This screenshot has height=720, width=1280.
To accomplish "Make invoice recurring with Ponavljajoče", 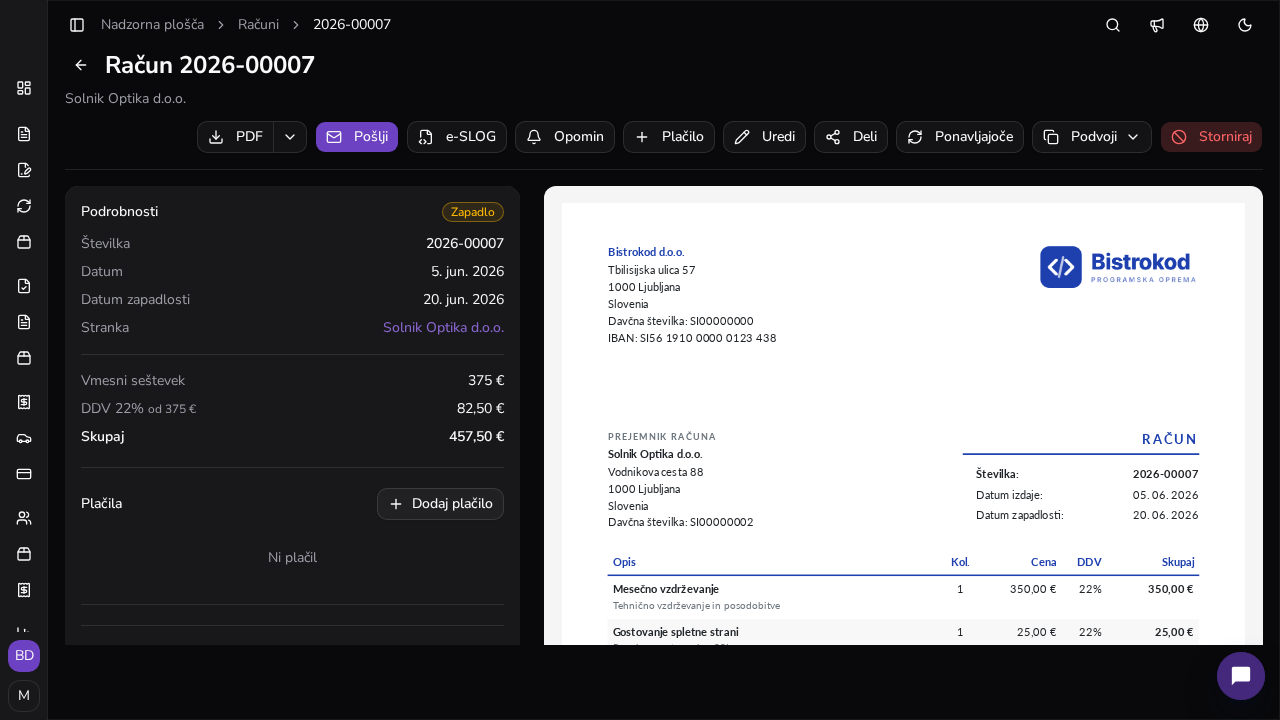I will (x=960, y=137).
